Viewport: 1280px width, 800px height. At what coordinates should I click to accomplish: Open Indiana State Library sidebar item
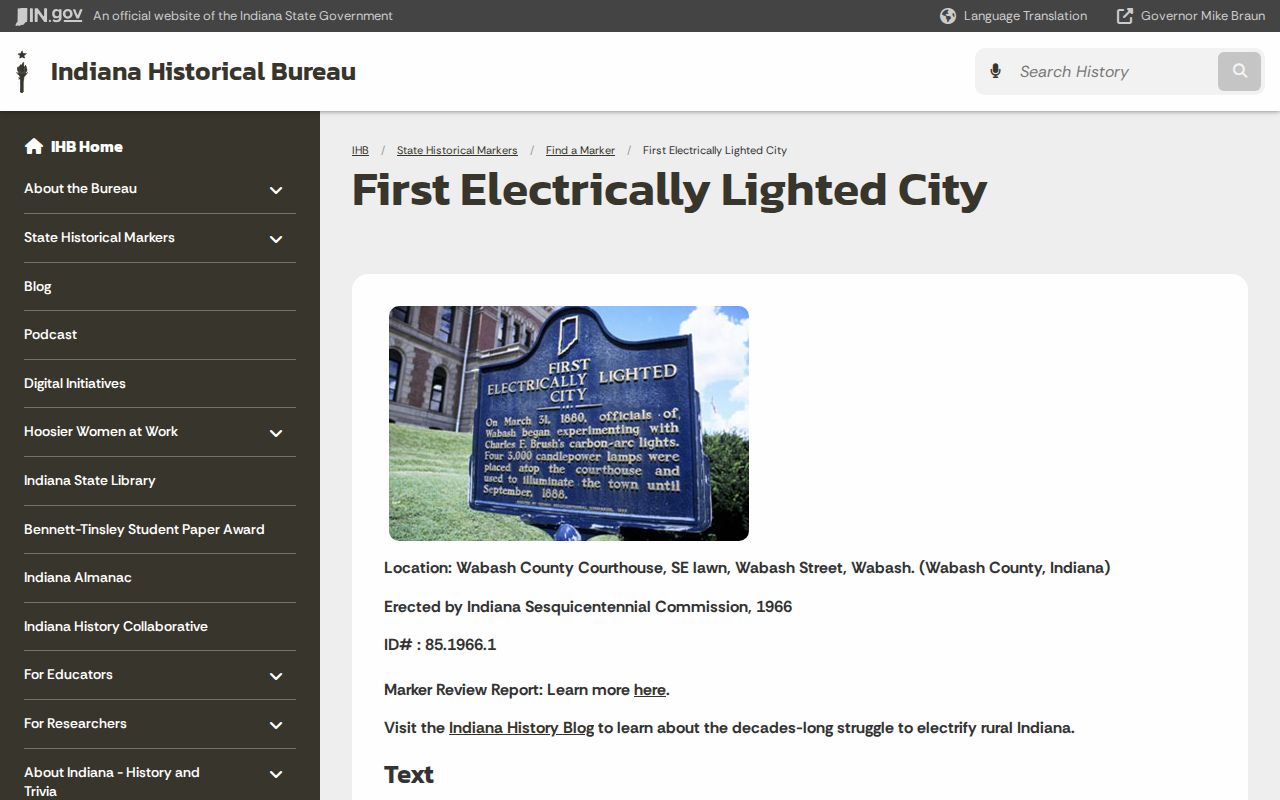tap(160, 480)
